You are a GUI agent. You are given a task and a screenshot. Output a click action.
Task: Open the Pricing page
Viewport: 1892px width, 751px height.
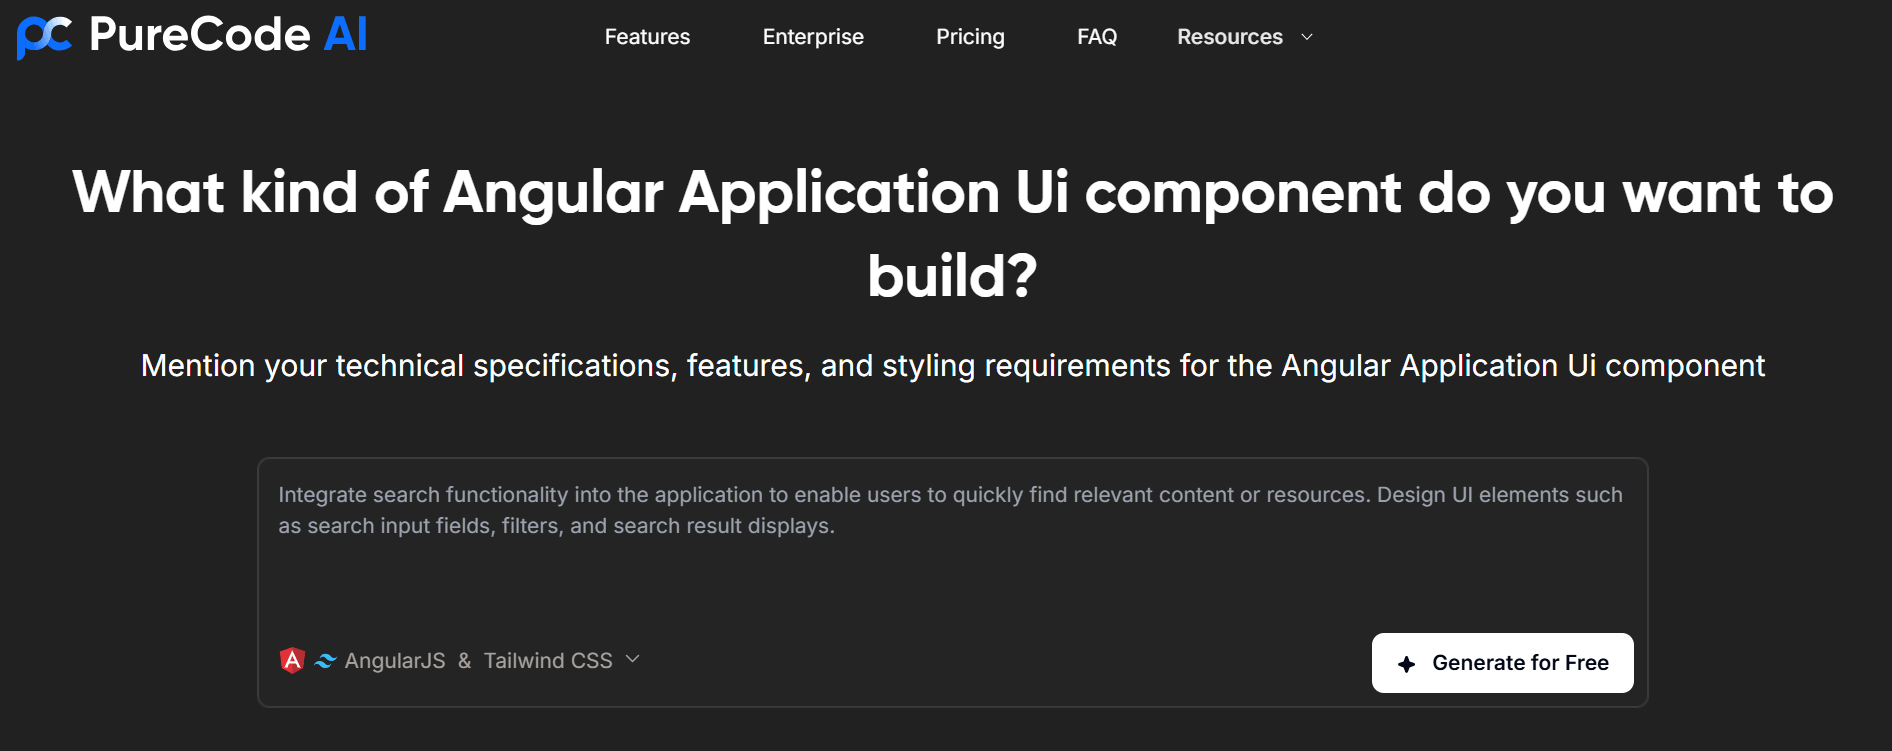[970, 37]
